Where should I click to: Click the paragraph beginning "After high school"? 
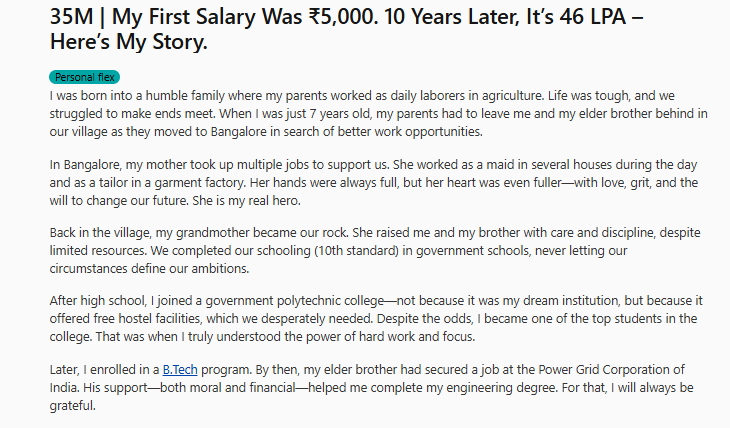click(376, 319)
